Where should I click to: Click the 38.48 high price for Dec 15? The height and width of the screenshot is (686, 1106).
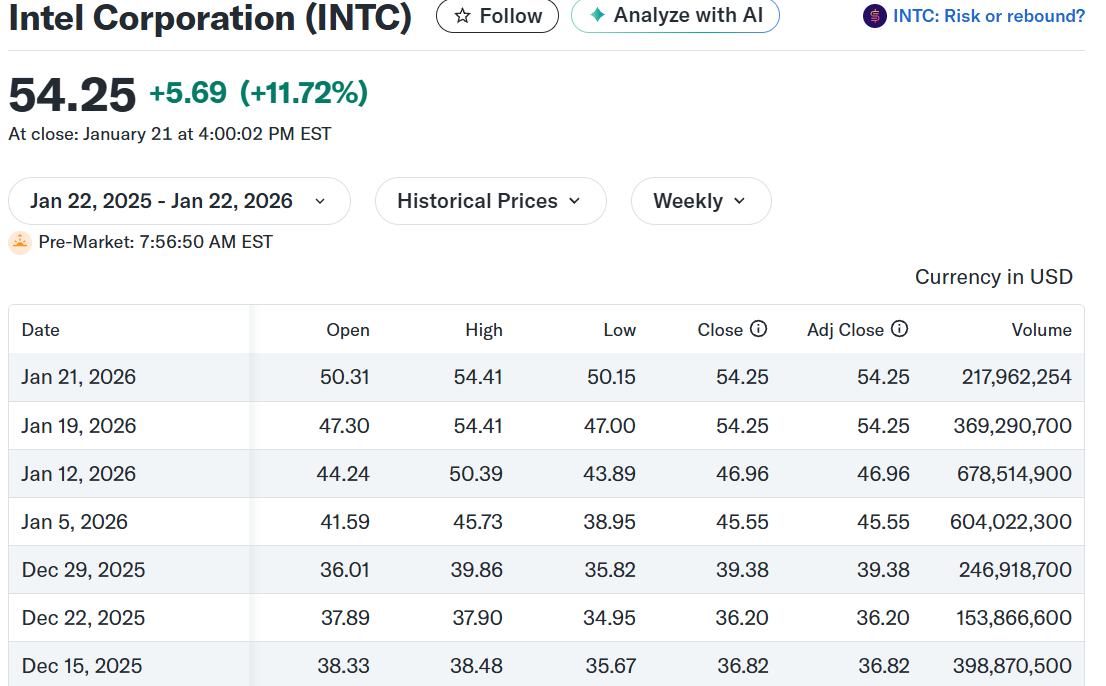click(477, 666)
